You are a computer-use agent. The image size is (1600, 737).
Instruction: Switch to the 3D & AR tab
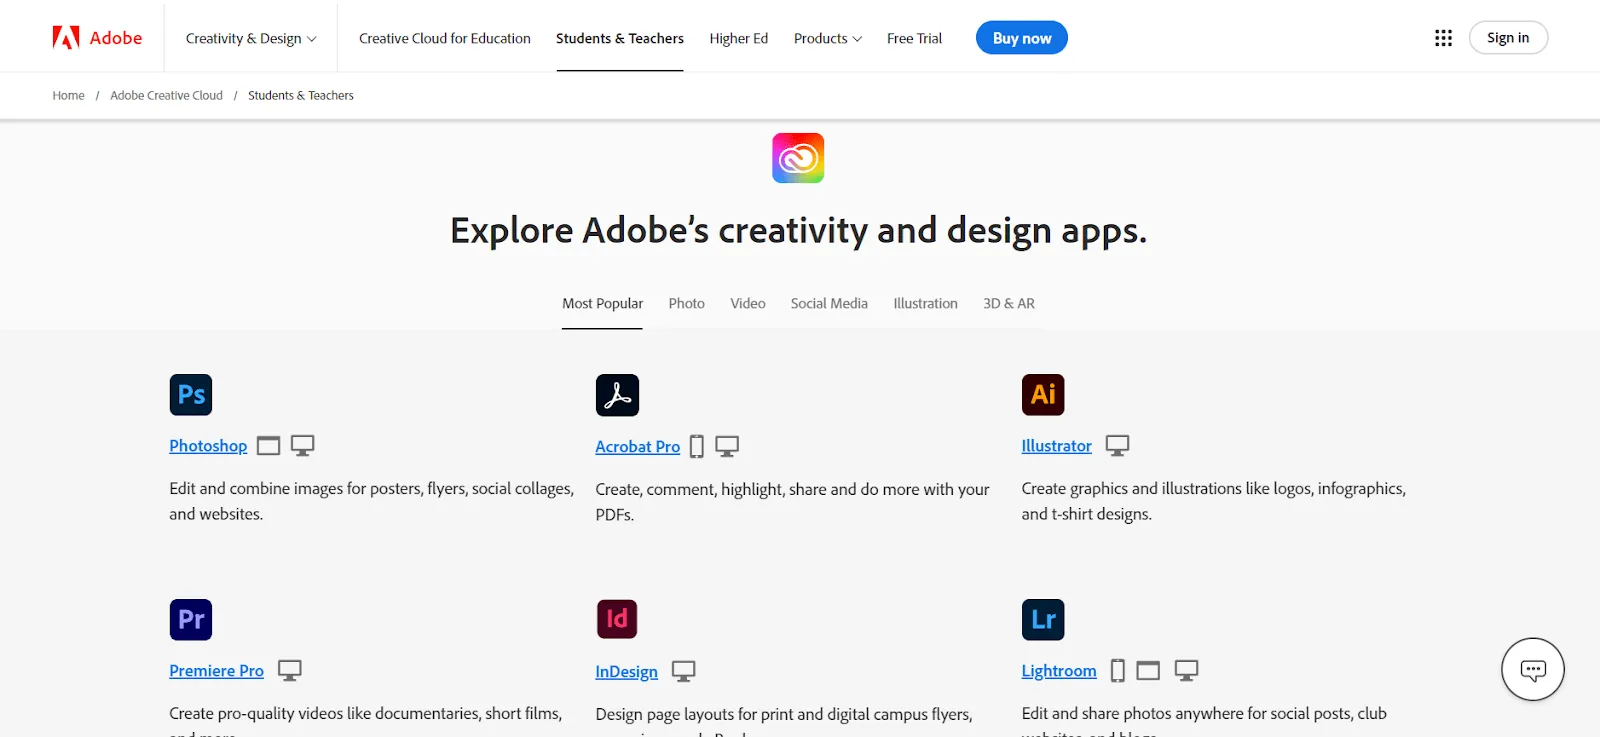[x=1009, y=303]
